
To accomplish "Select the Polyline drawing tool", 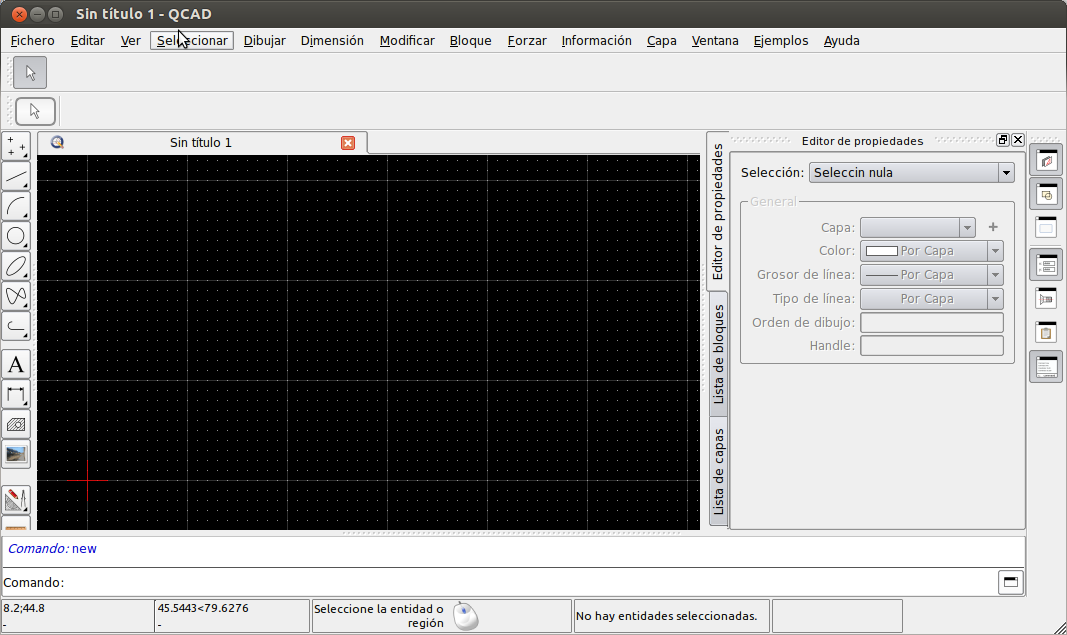I will 16,326.
